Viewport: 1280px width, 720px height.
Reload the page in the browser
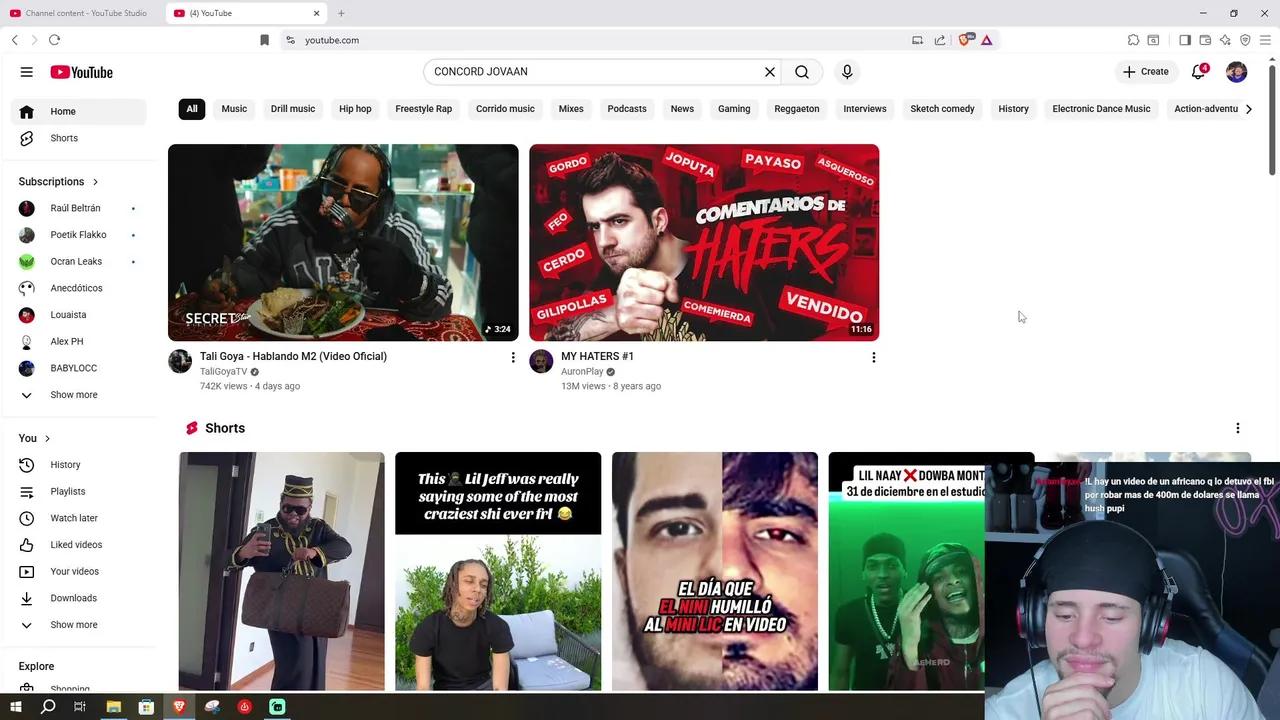click(54, 40)
